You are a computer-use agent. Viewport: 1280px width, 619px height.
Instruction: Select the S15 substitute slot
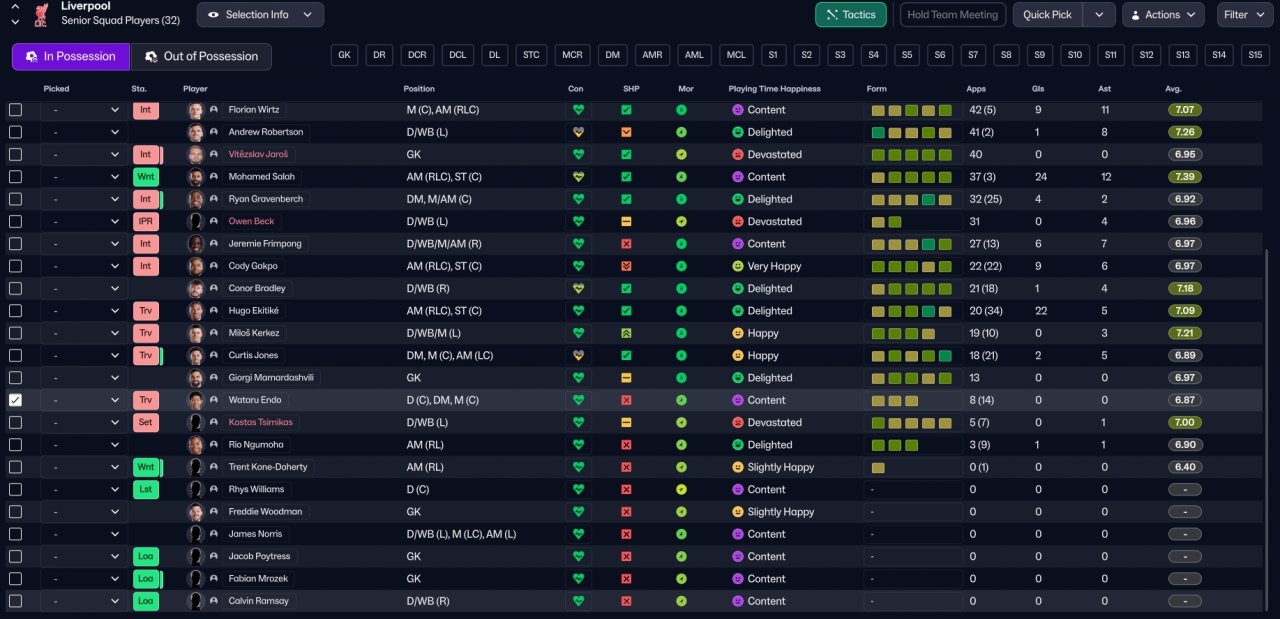[1253, 56]
